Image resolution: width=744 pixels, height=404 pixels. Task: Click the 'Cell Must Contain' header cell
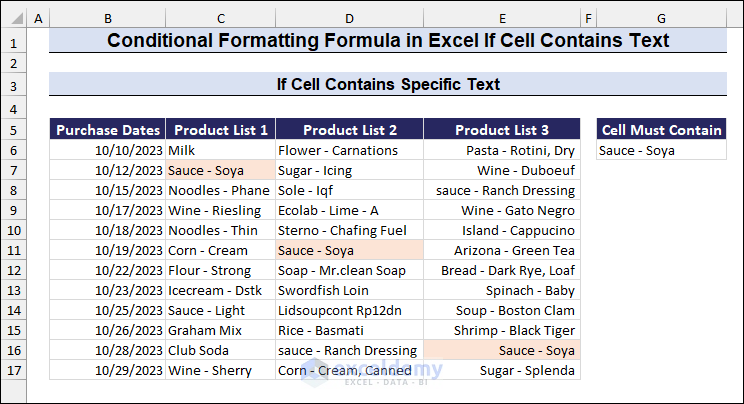click(x=661, y=130)
